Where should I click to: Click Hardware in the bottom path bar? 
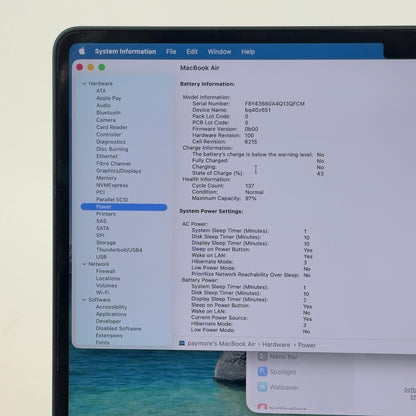click(276, 345)
